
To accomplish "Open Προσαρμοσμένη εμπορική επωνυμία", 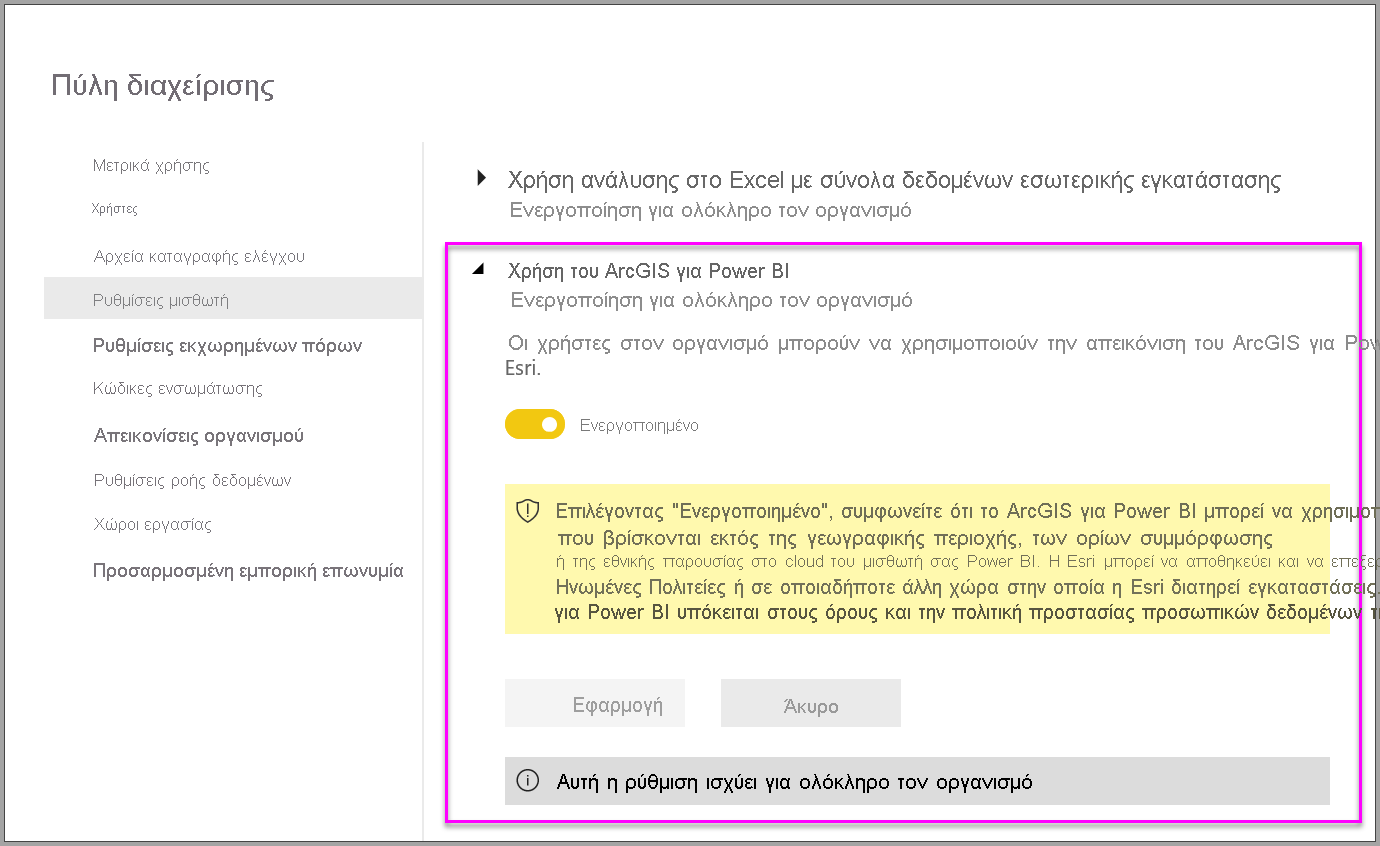I will [x=248, y=571].
